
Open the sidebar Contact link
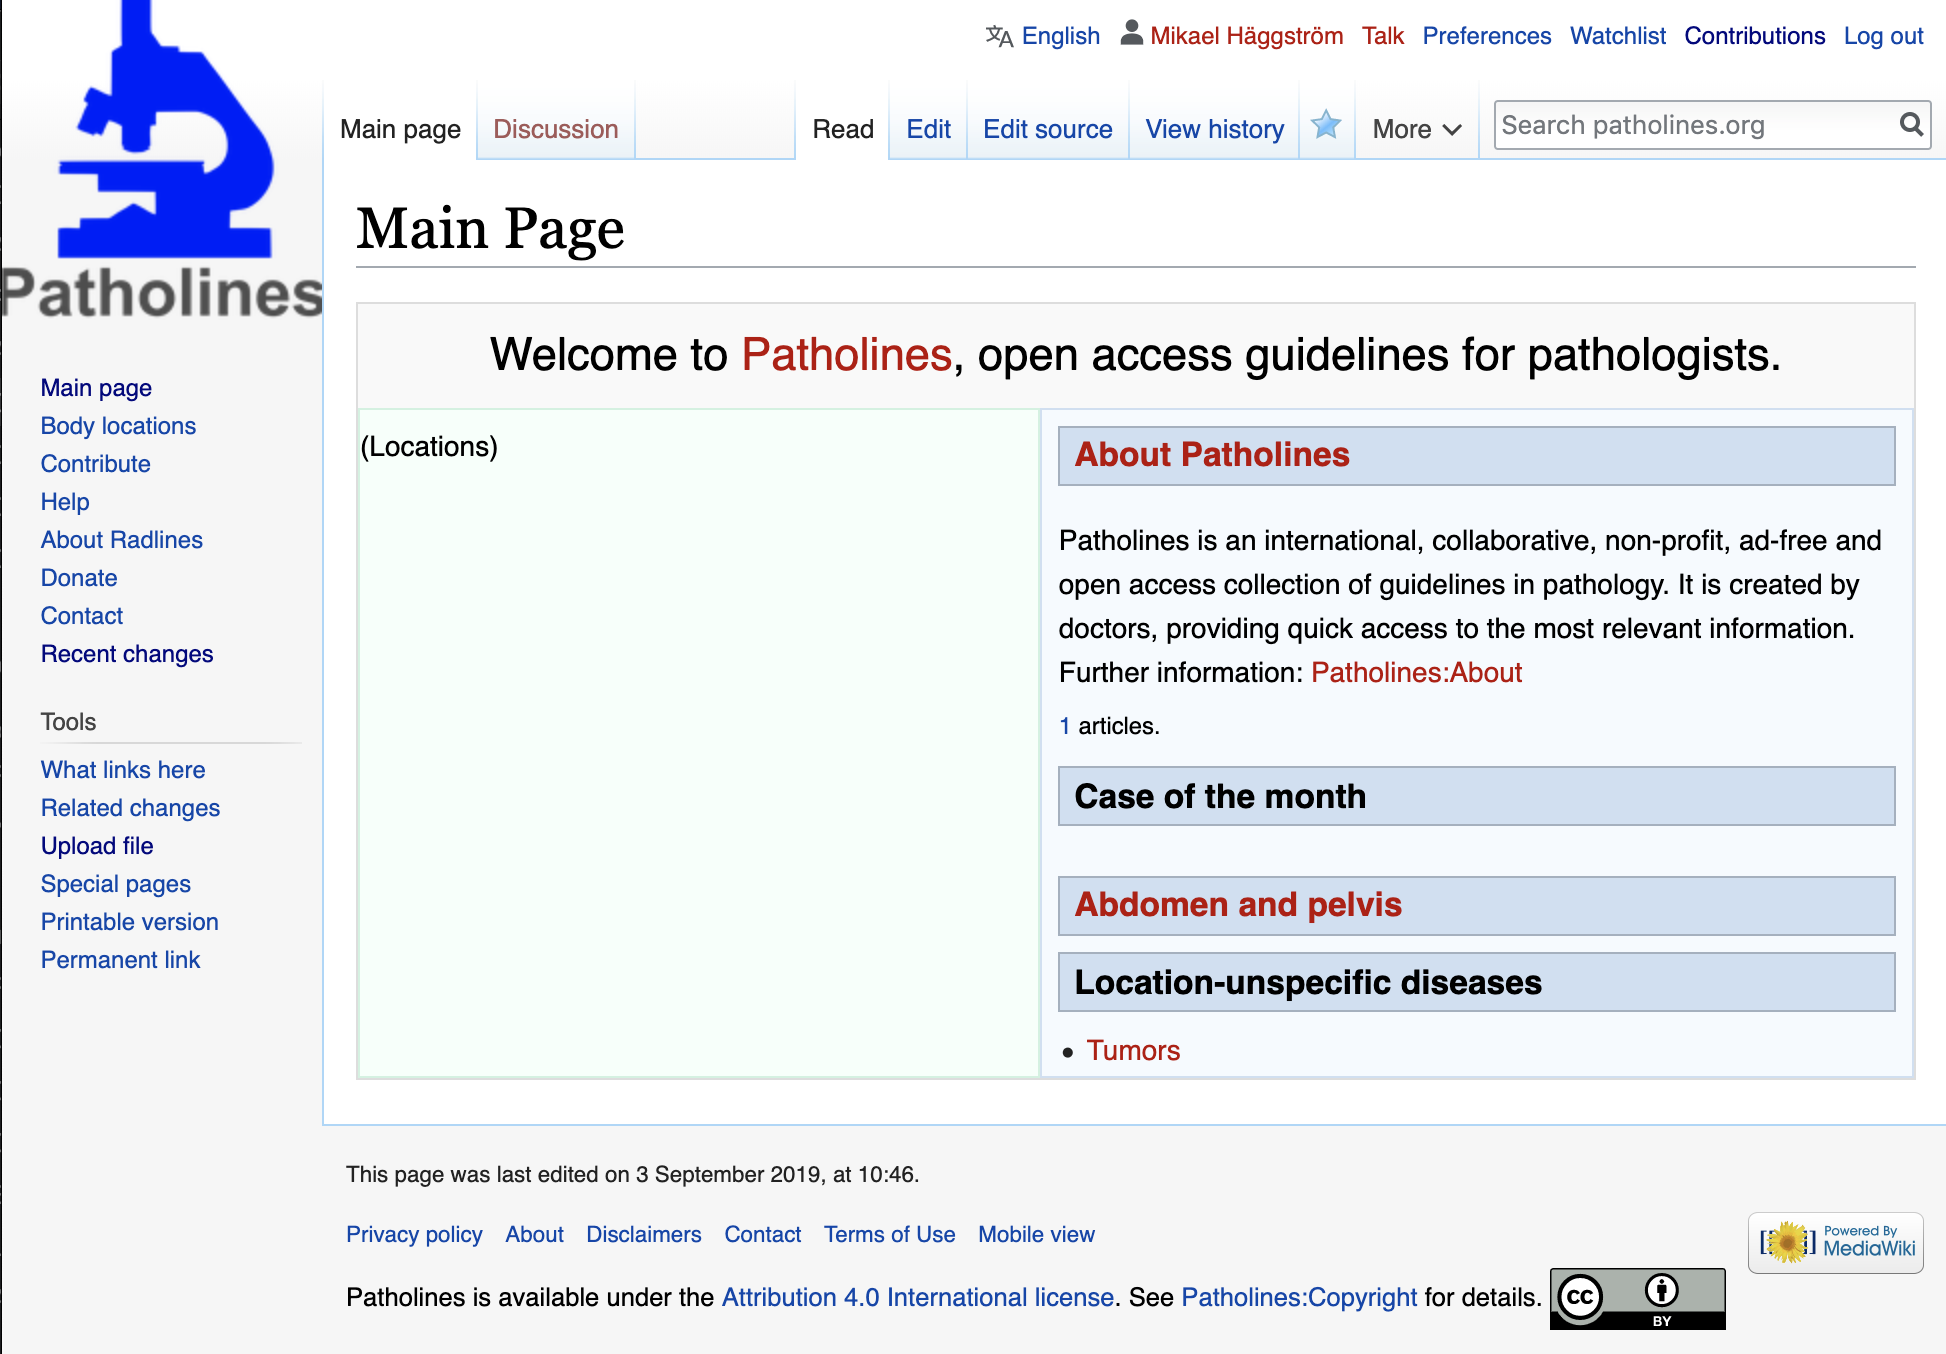tap(82, 616)
